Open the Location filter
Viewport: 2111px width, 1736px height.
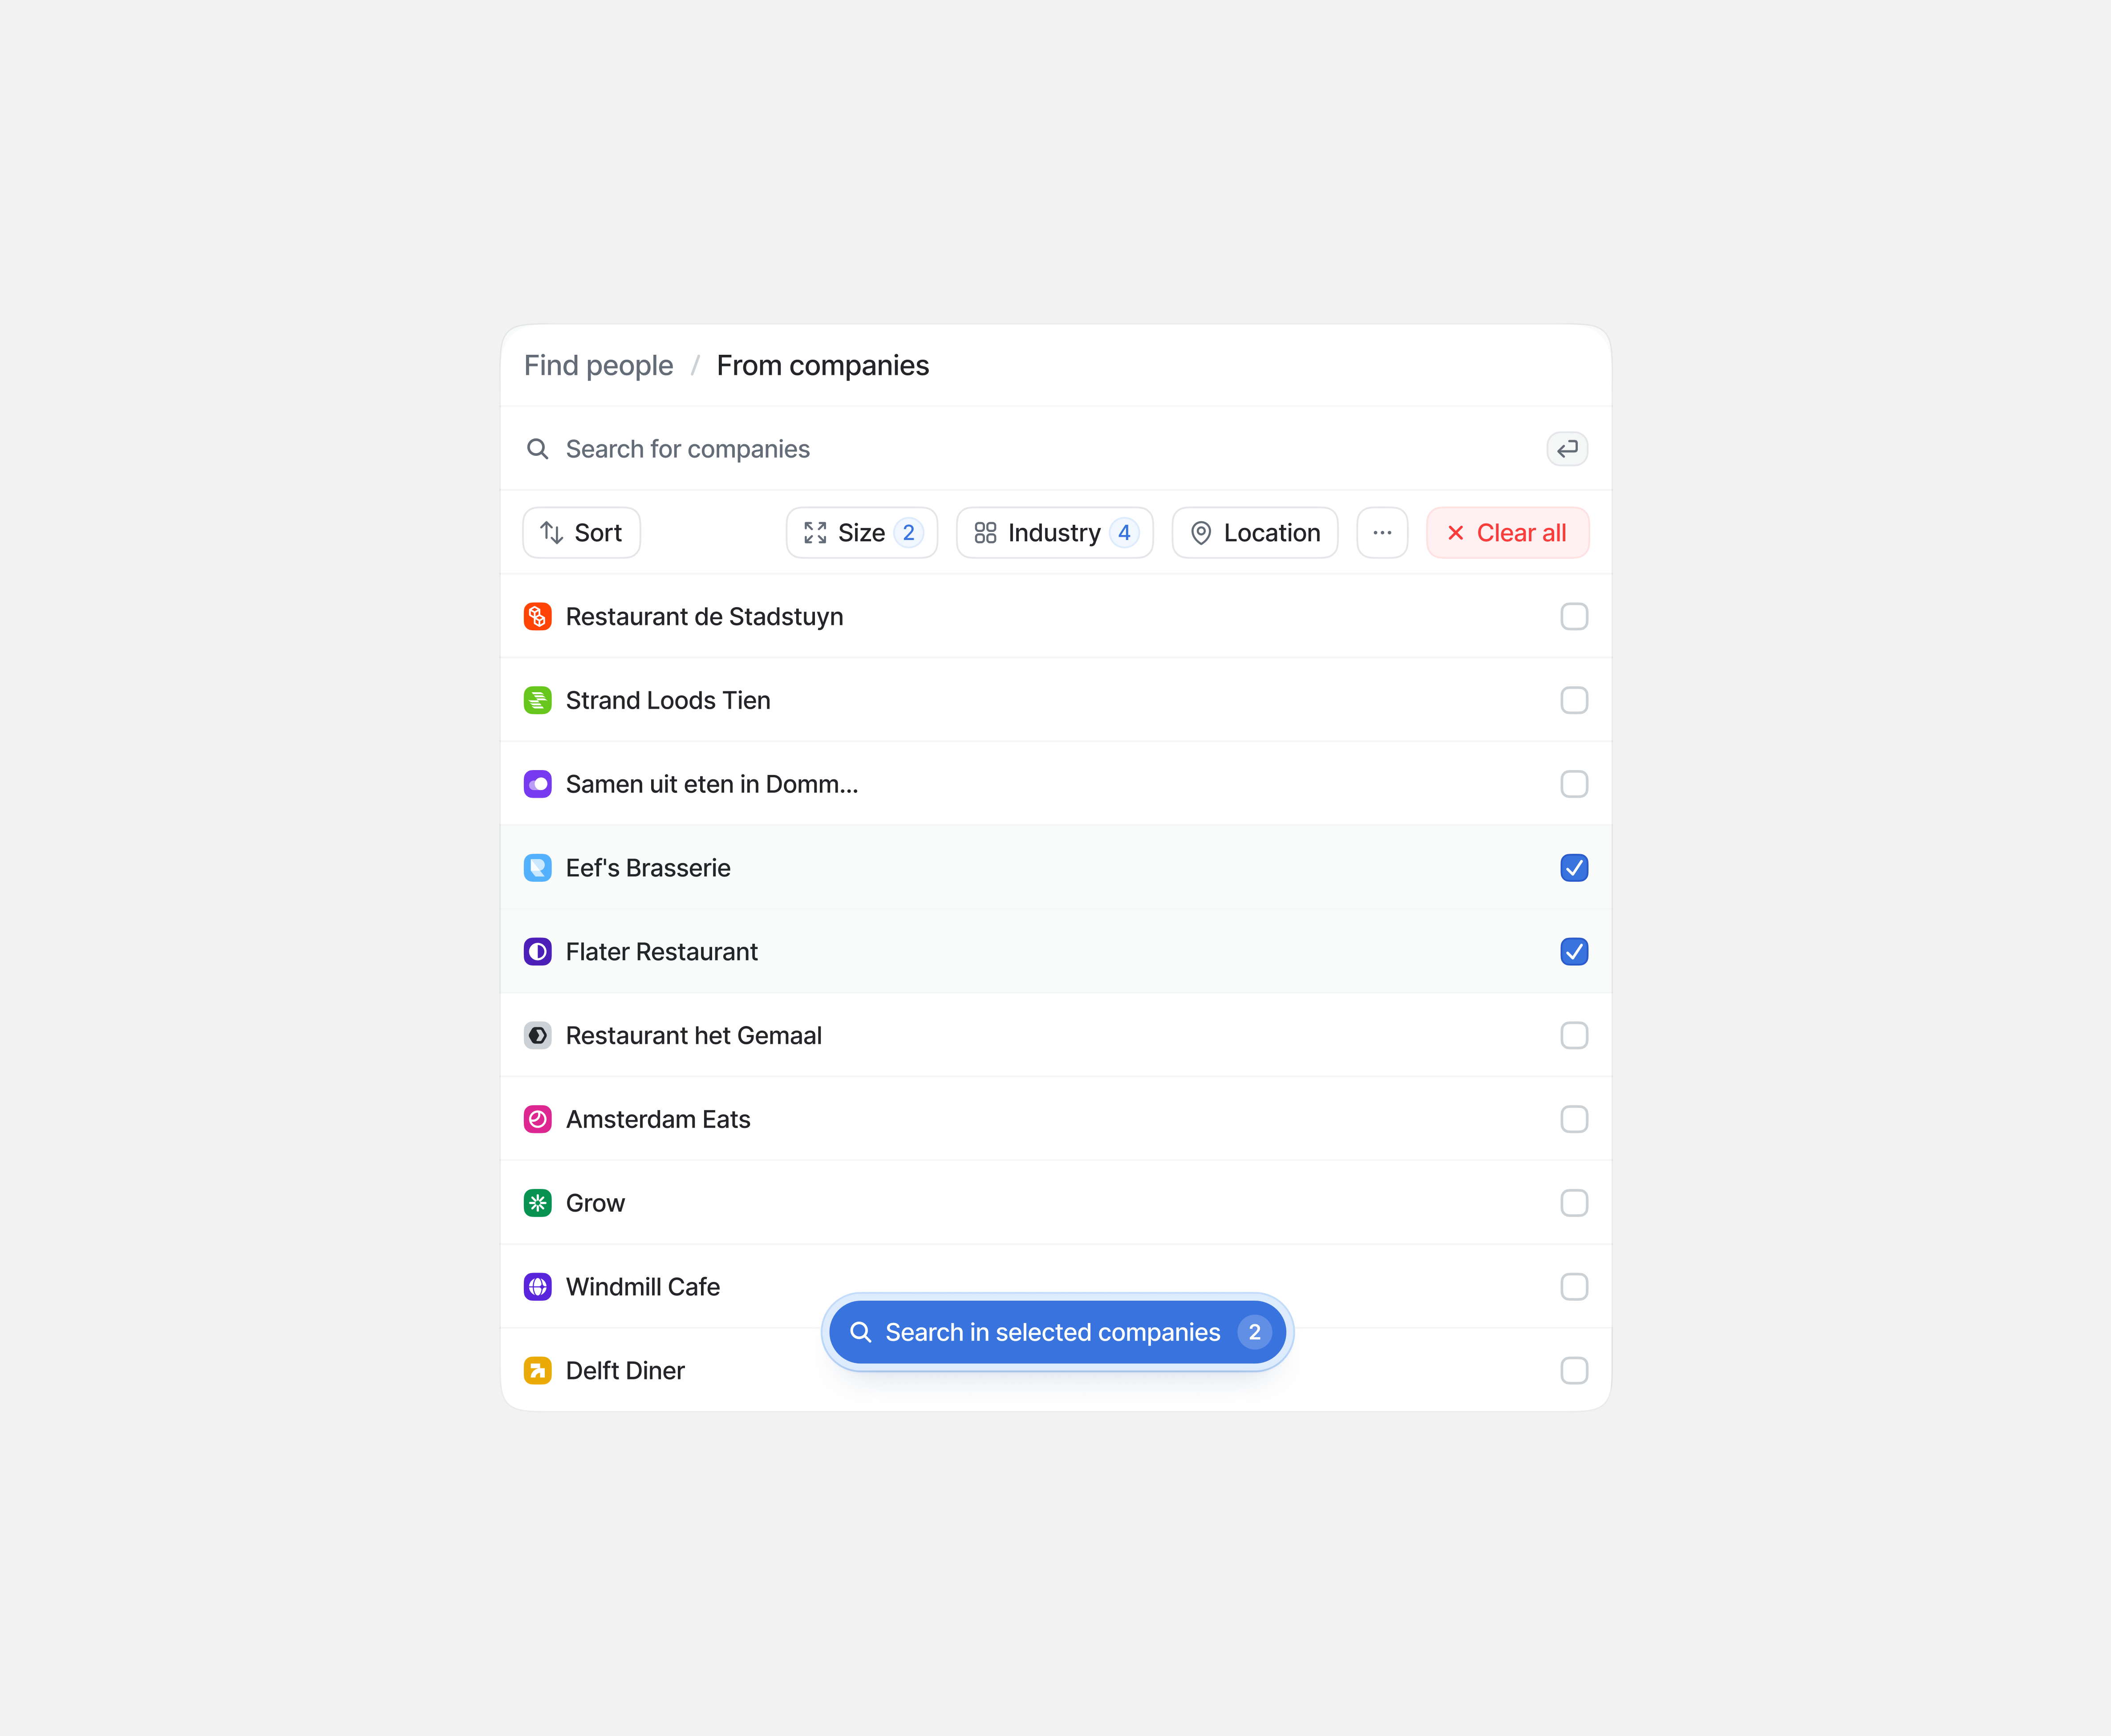click(1254, 532)
